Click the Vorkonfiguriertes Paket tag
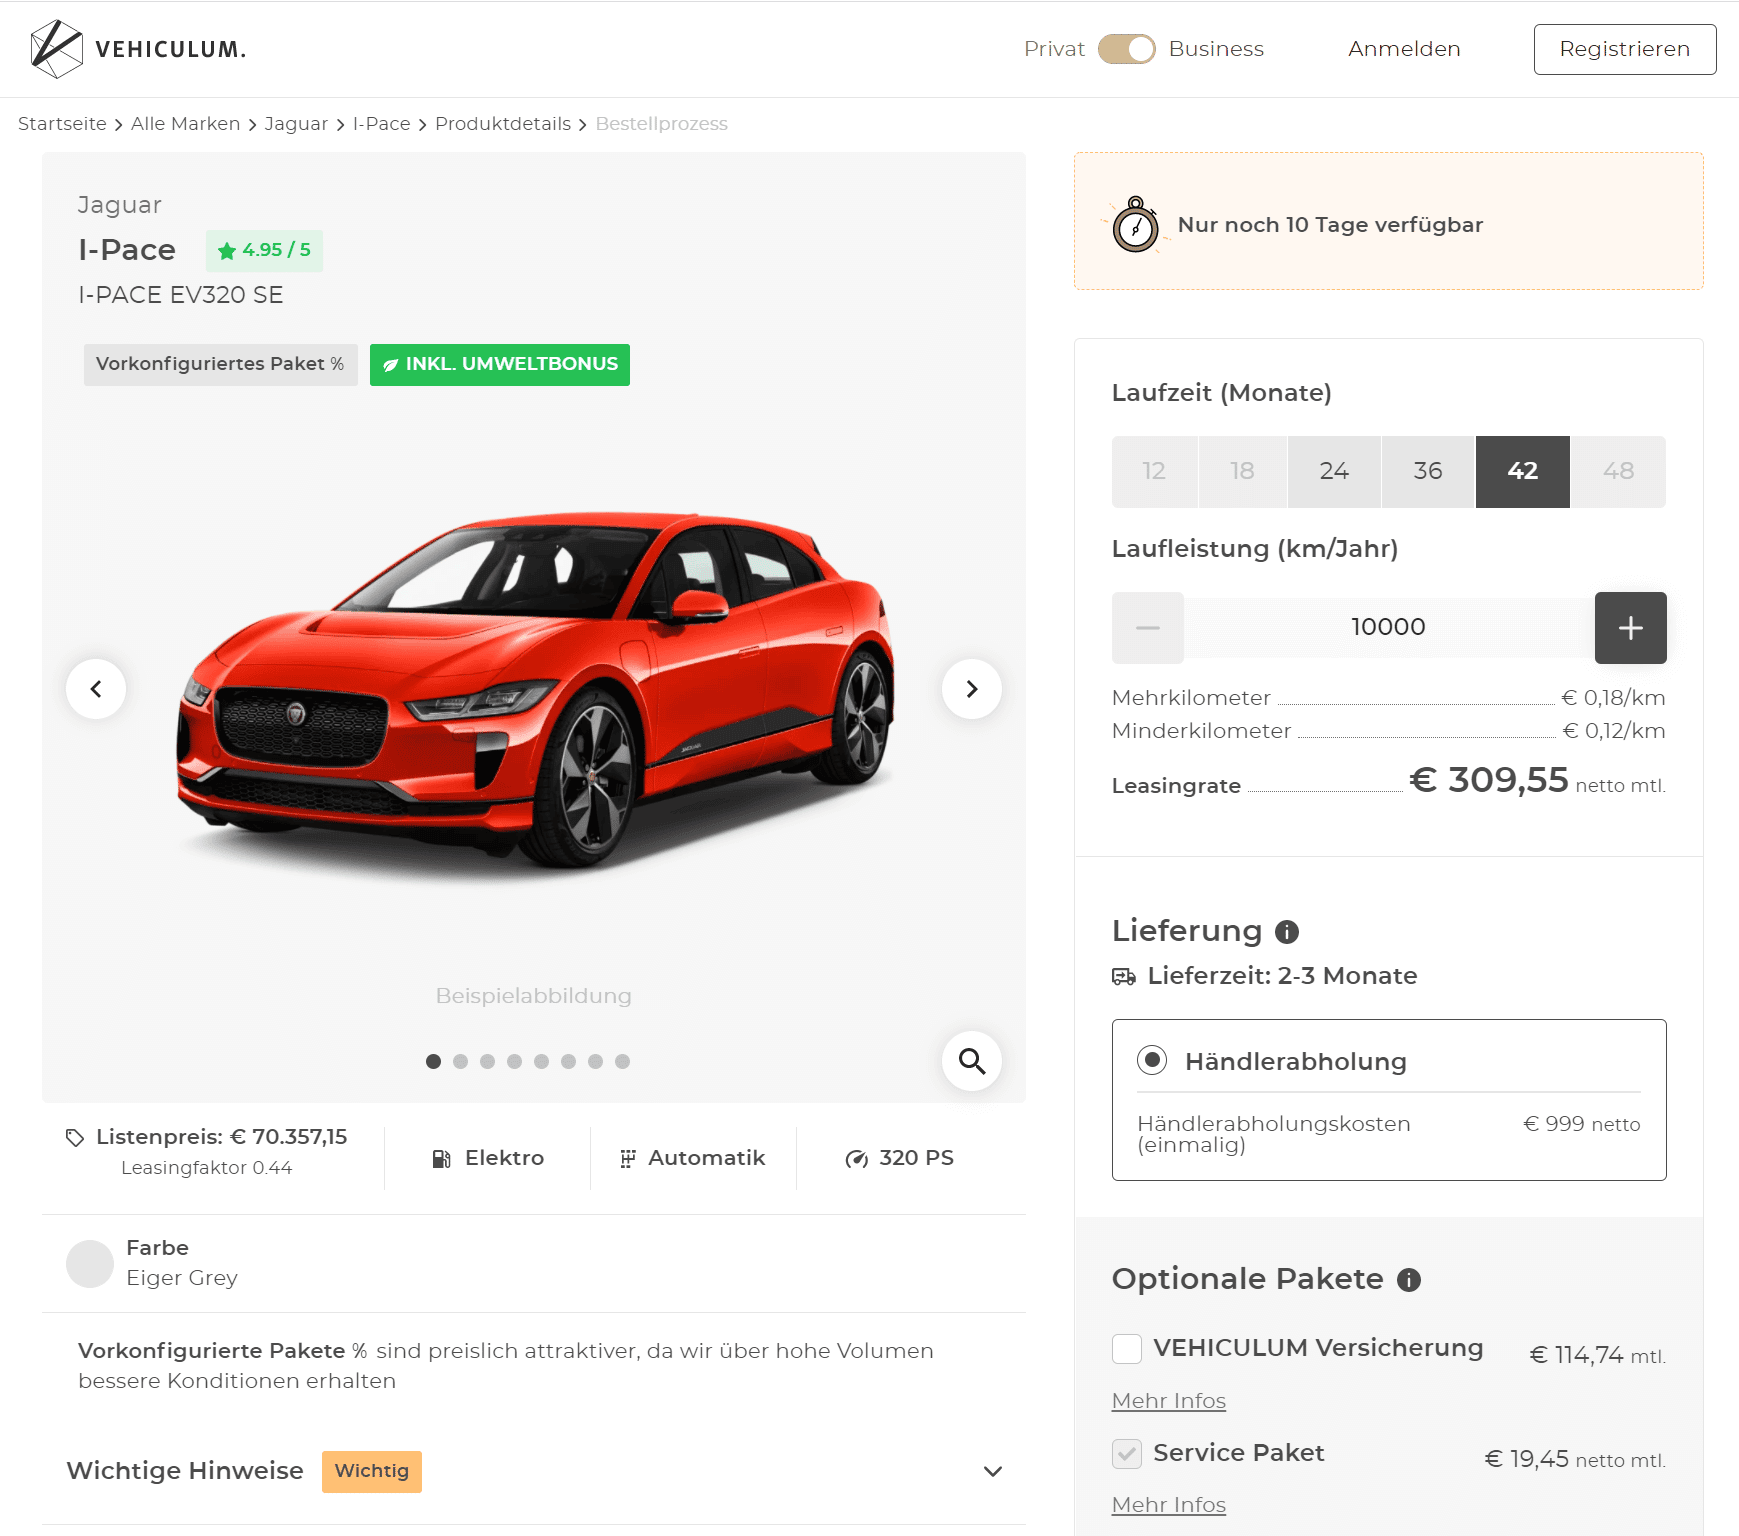Viewport: 1739px width, 1536px height. point(220,364)
